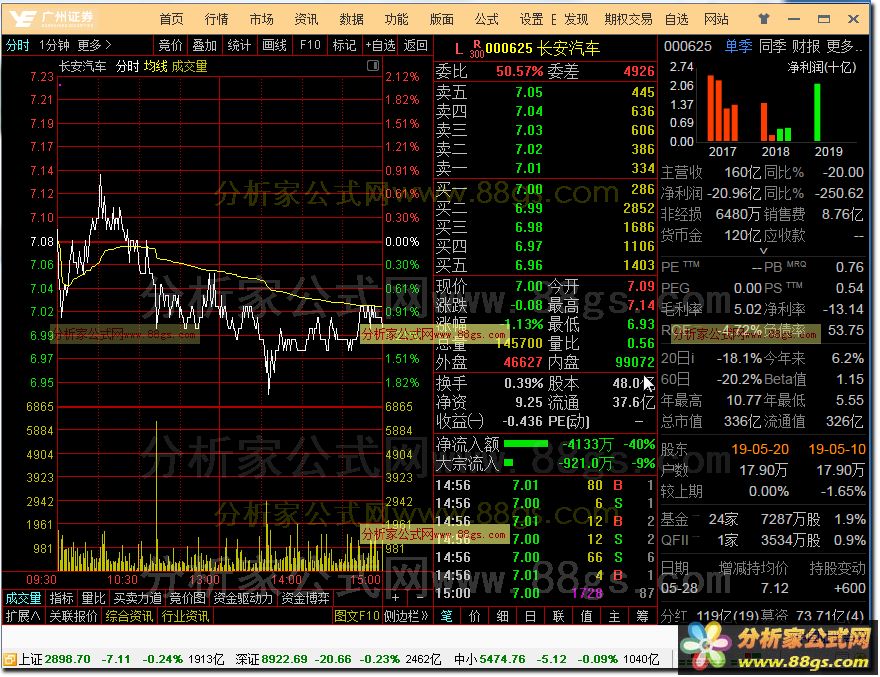Expand the 扩展 panel
880x677 pixels.
[23, 616]
